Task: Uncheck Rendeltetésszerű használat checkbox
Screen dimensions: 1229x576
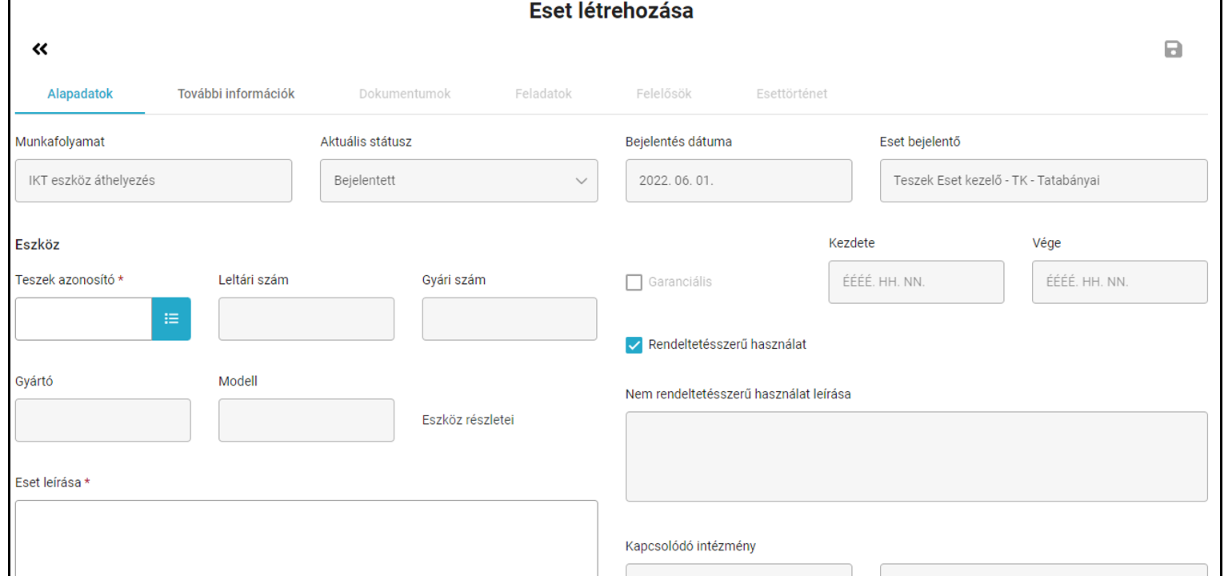Action: [x=634, y=345]
